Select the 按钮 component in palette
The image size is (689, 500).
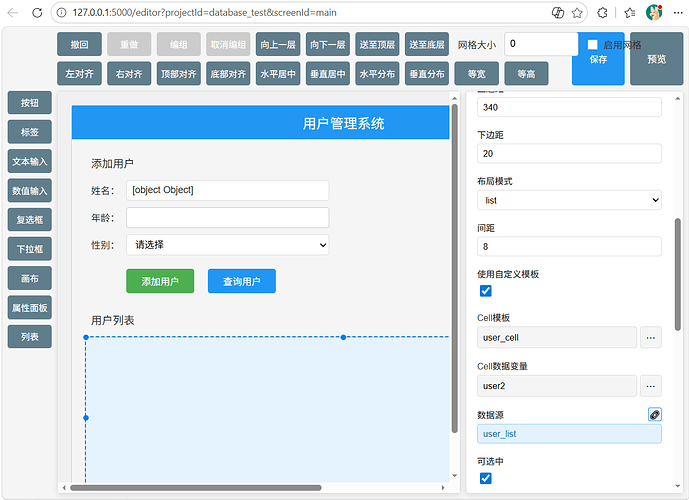tap(30, 102)
